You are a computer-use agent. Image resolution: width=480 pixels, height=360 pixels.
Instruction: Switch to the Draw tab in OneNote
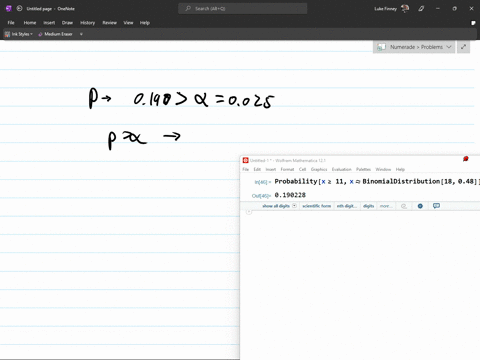tap(67, 23)
